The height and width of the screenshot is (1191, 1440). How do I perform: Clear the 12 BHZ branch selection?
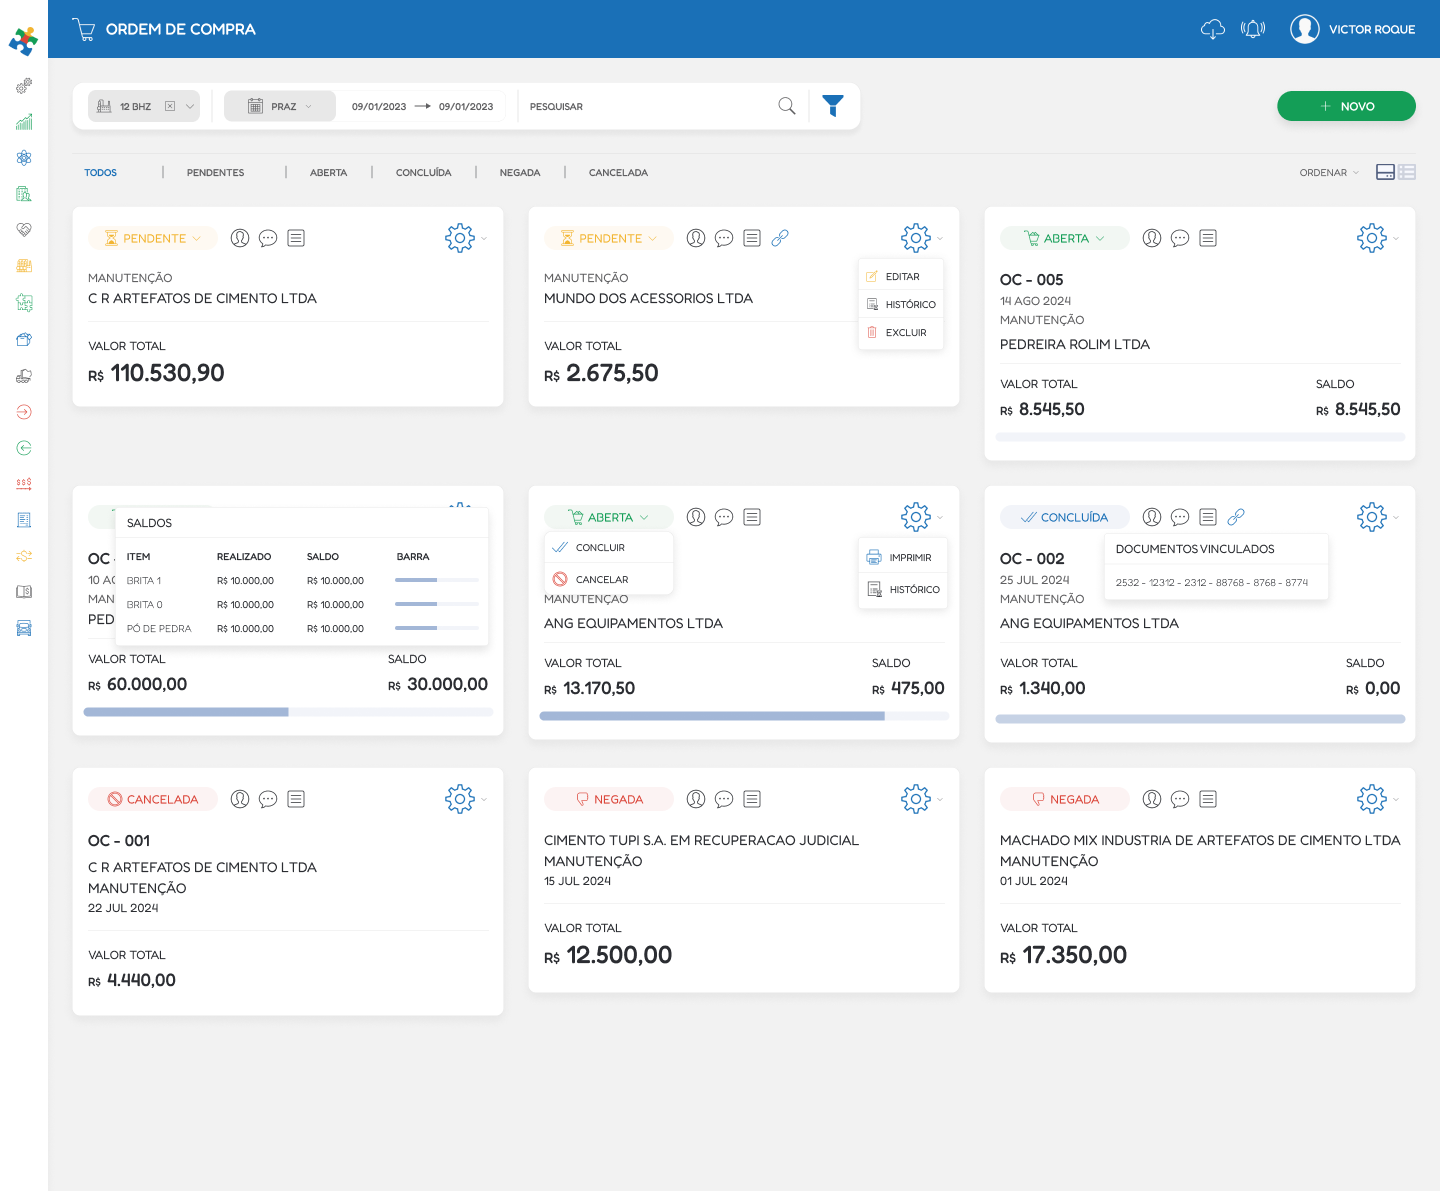[170, 106]
